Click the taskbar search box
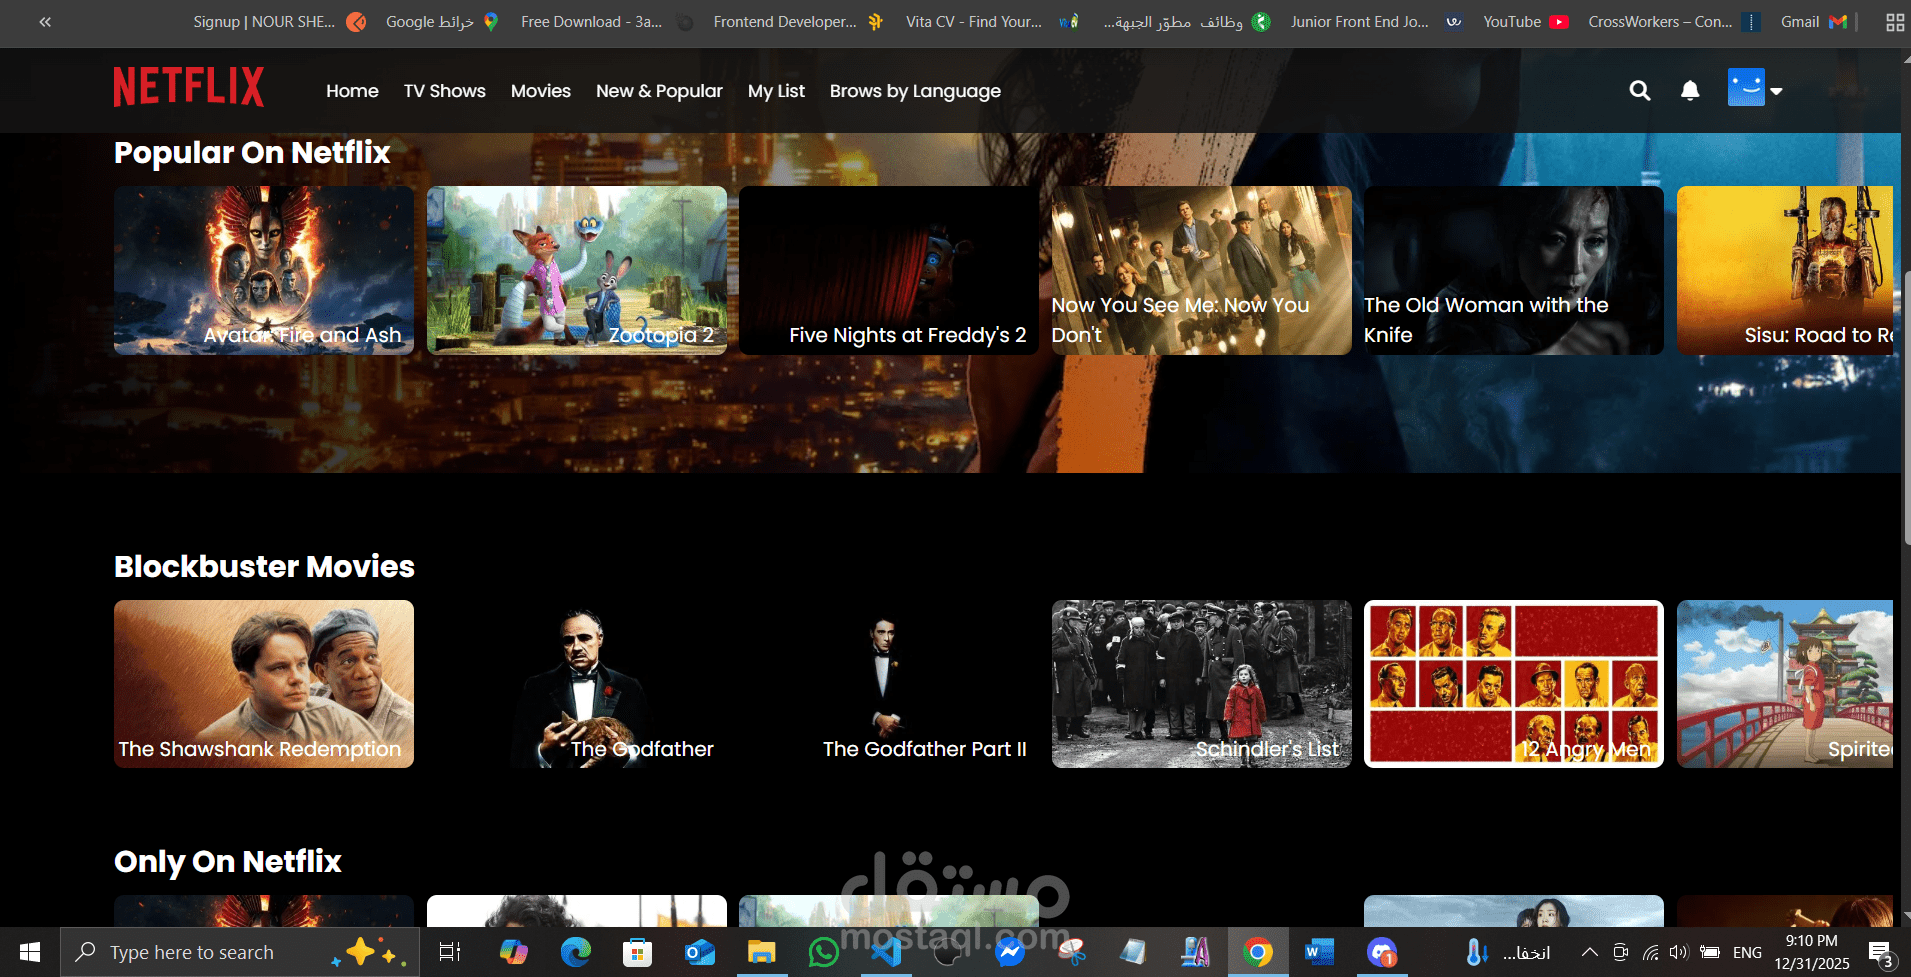Viewport: 1911px width, 977px height. (x=239, y=952)
